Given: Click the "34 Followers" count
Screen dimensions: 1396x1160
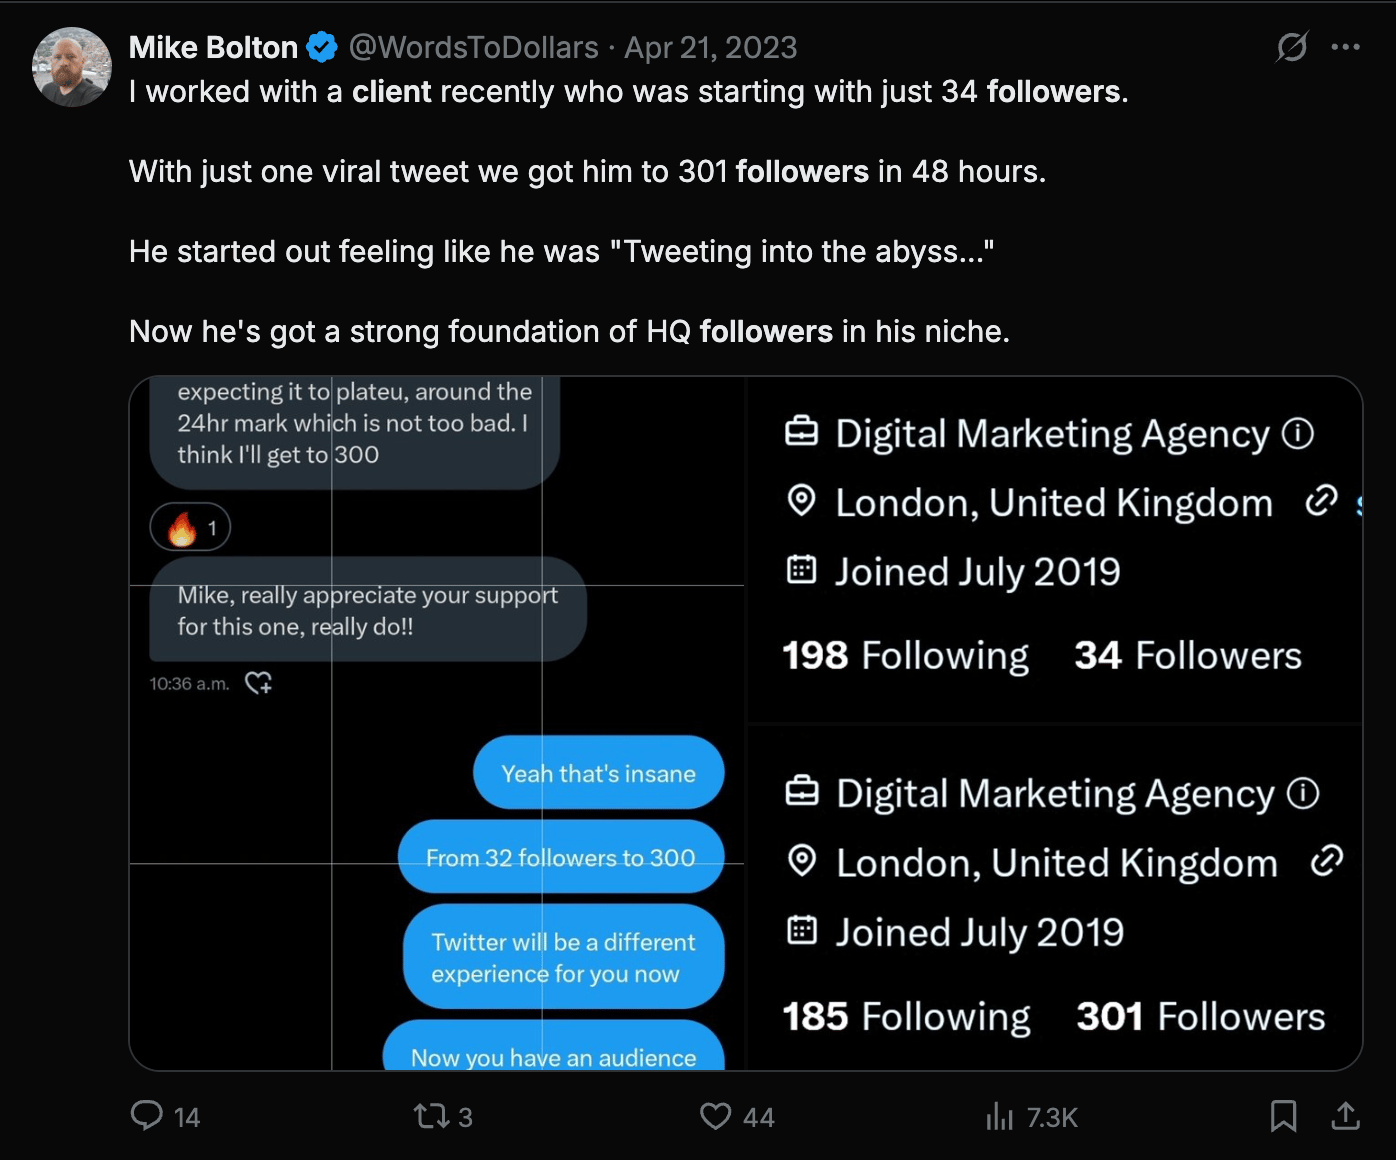Looking at the screenshot, I should (x=1187, y=656).
